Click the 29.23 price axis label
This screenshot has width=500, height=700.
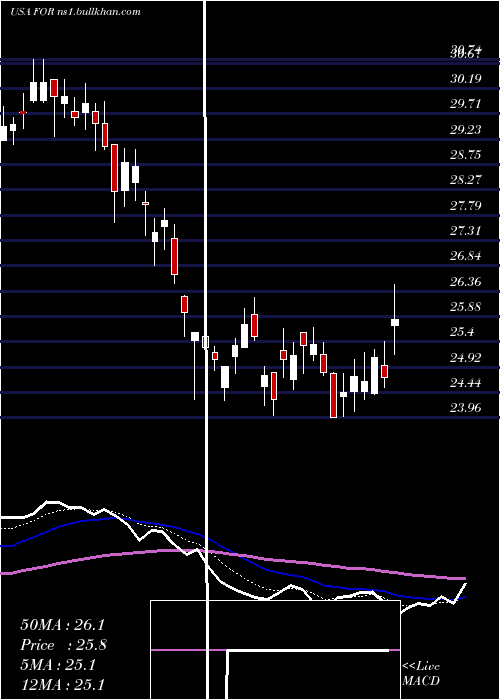[x=466, y=129]
